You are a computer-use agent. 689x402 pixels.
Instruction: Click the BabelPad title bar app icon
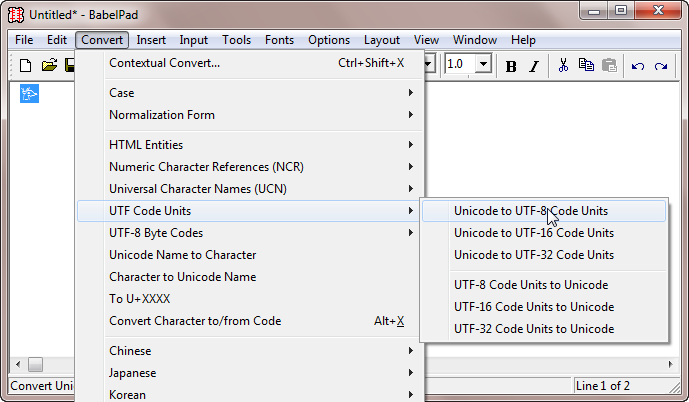click(16, 15)
